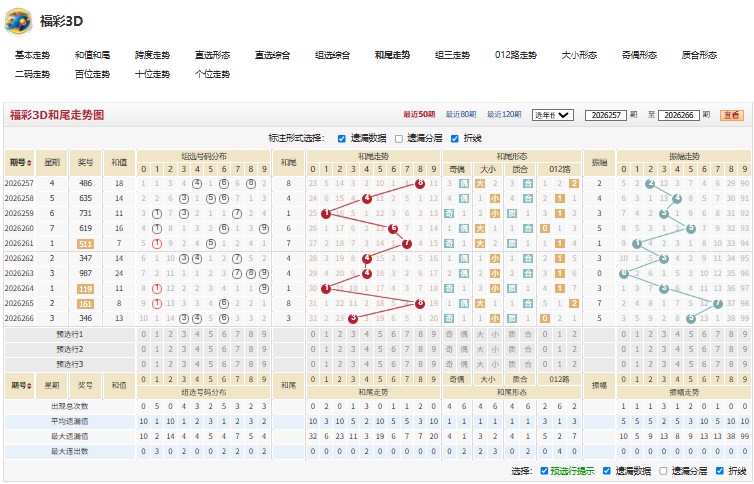The height and width of the screenshot is (484, 754).
Task: Show the 最近120期 results link
Action: click(x=504, y=114)
